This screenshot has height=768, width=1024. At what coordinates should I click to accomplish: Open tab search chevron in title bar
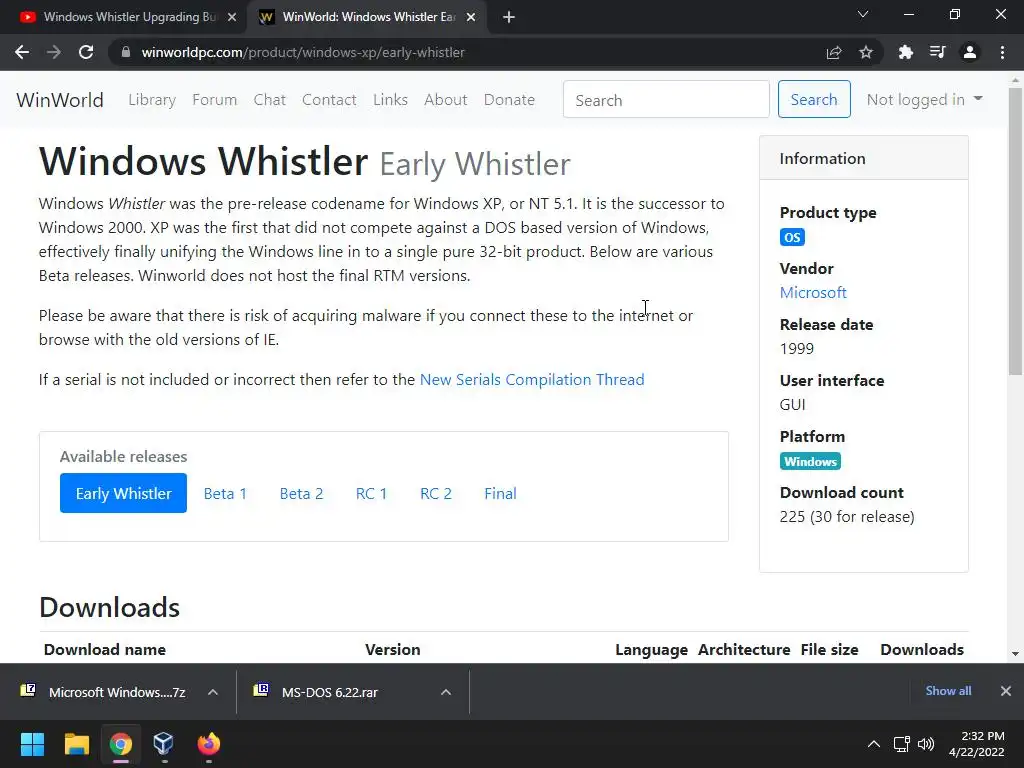(x=863, y=14)
